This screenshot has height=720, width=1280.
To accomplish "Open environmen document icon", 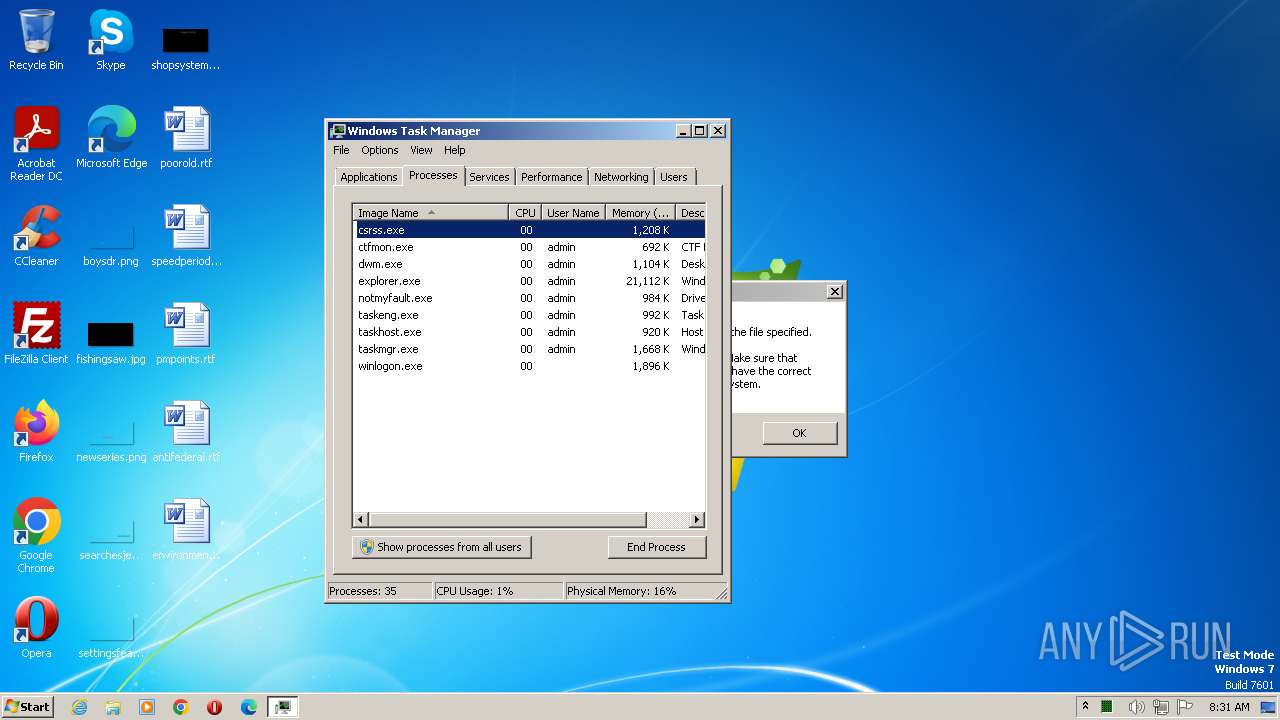I will pyautogui.click(x=186, y=530).
